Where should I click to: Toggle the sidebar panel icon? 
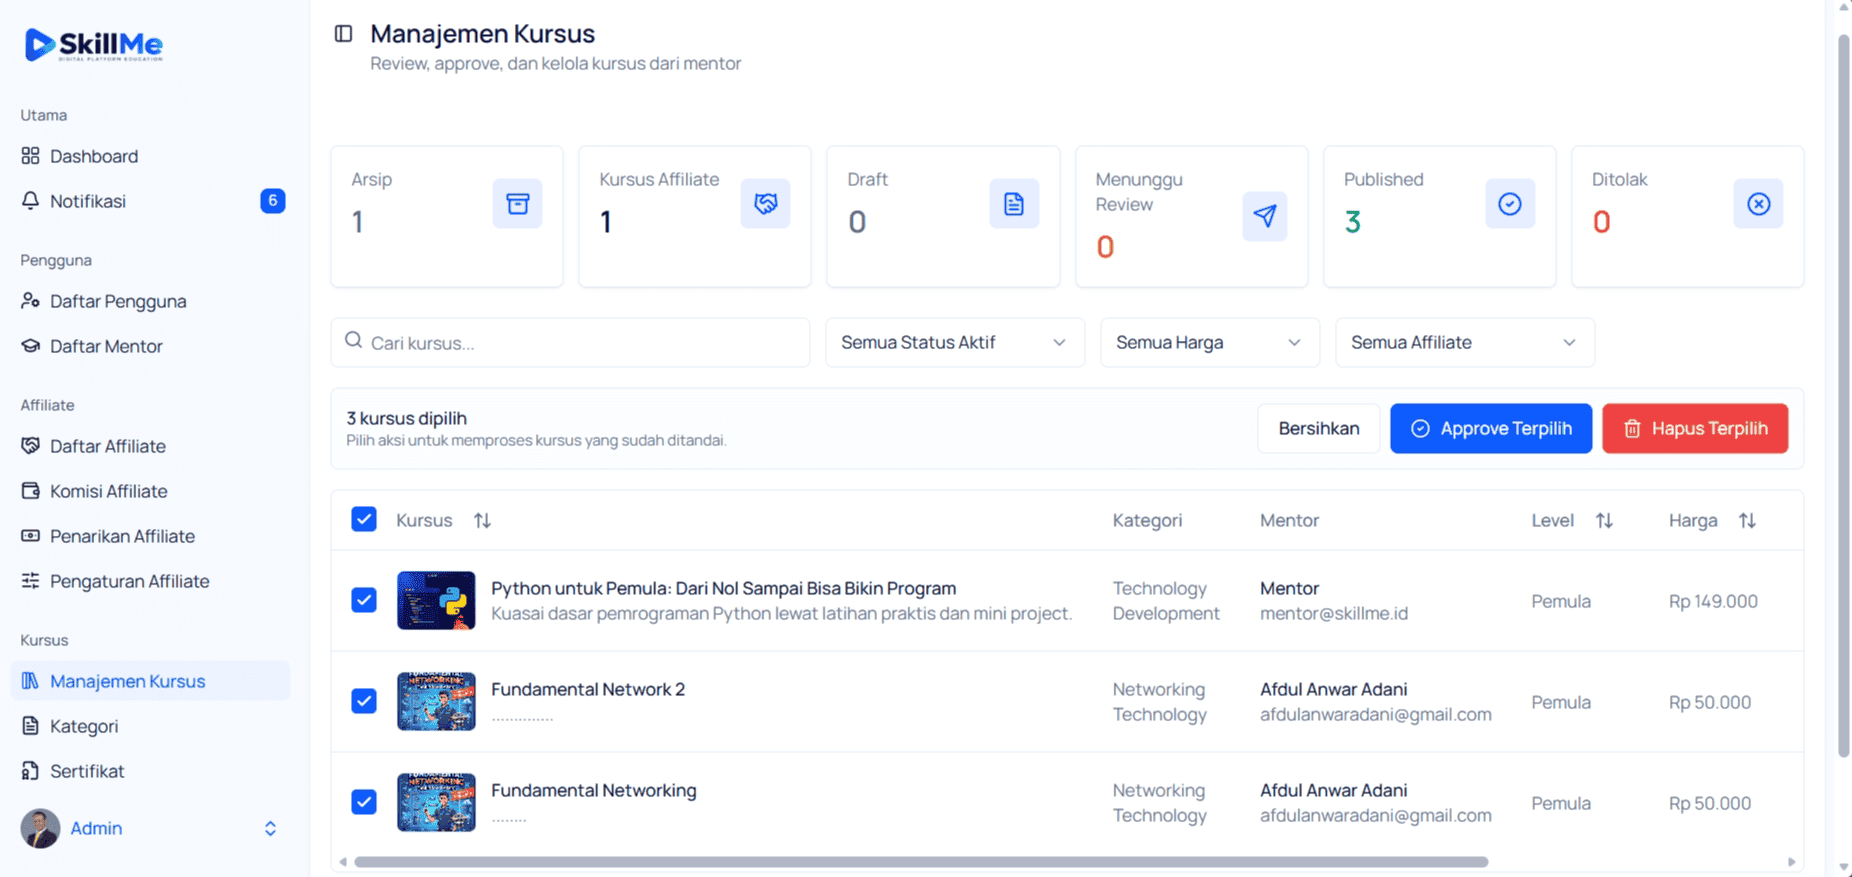pos(343,34)
